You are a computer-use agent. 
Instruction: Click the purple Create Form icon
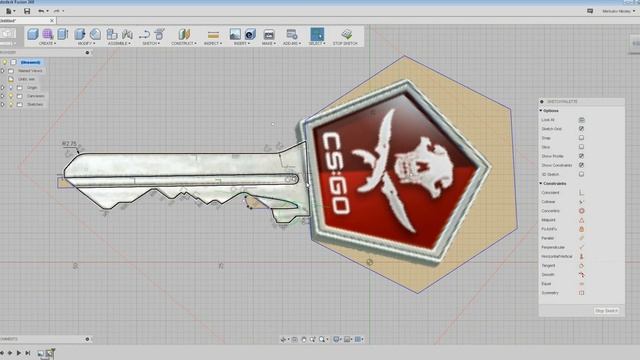point(48,34)
